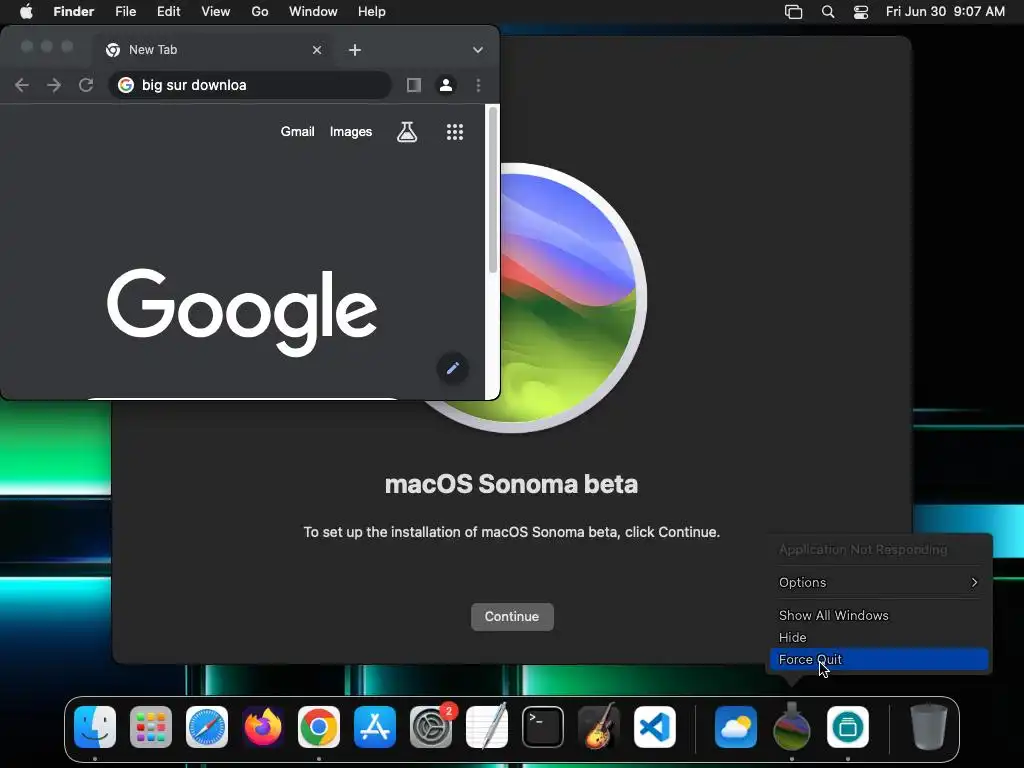Open the Finder menu
Viewport: 1024px width, 768px height.
(x=74, y=12)
